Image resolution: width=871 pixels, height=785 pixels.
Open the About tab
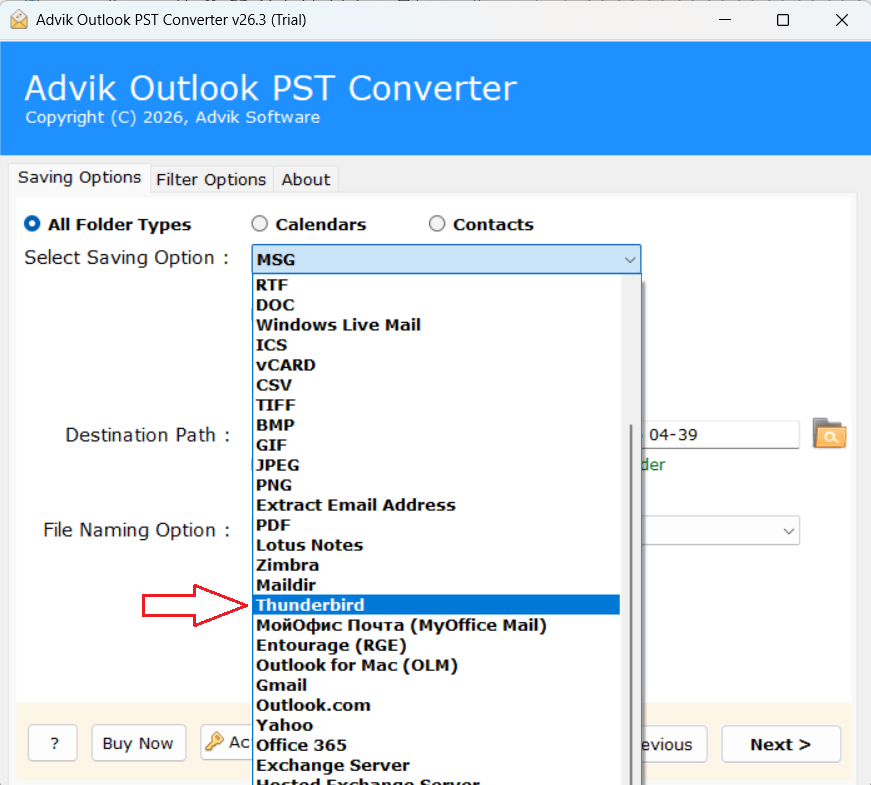(306, 180)
